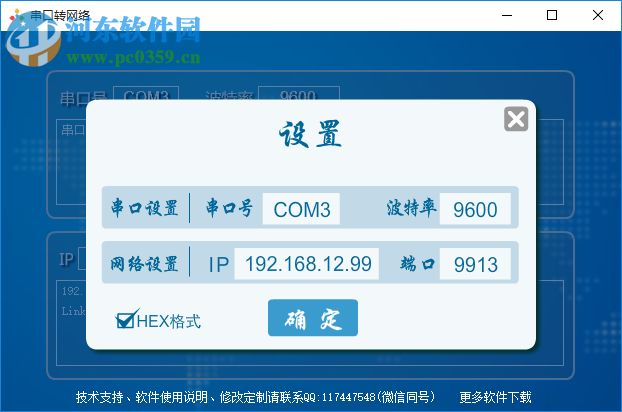Click the 端口 label in the dialog
The height and width of the screenshot is (412, 622).
click(417, 264)
